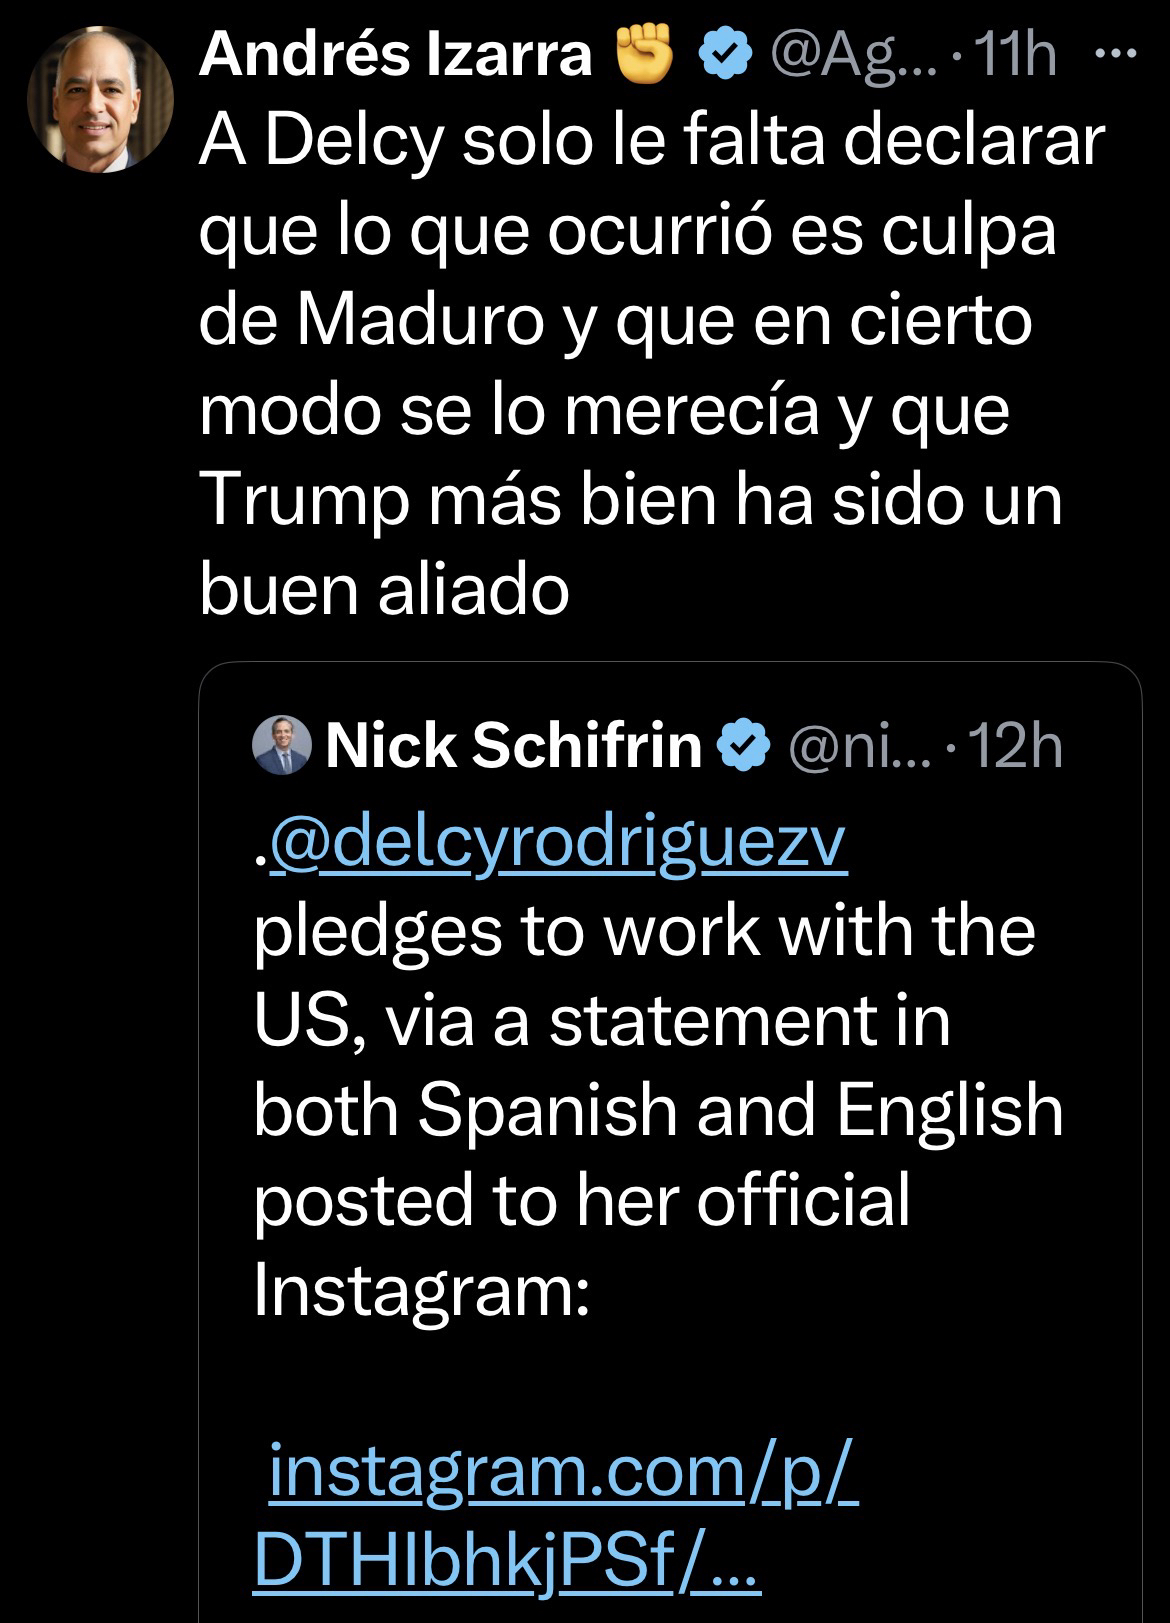Click Andrés Izarra's profile avatar
The image size is (1170, 1623).
(x=100, y=98)
